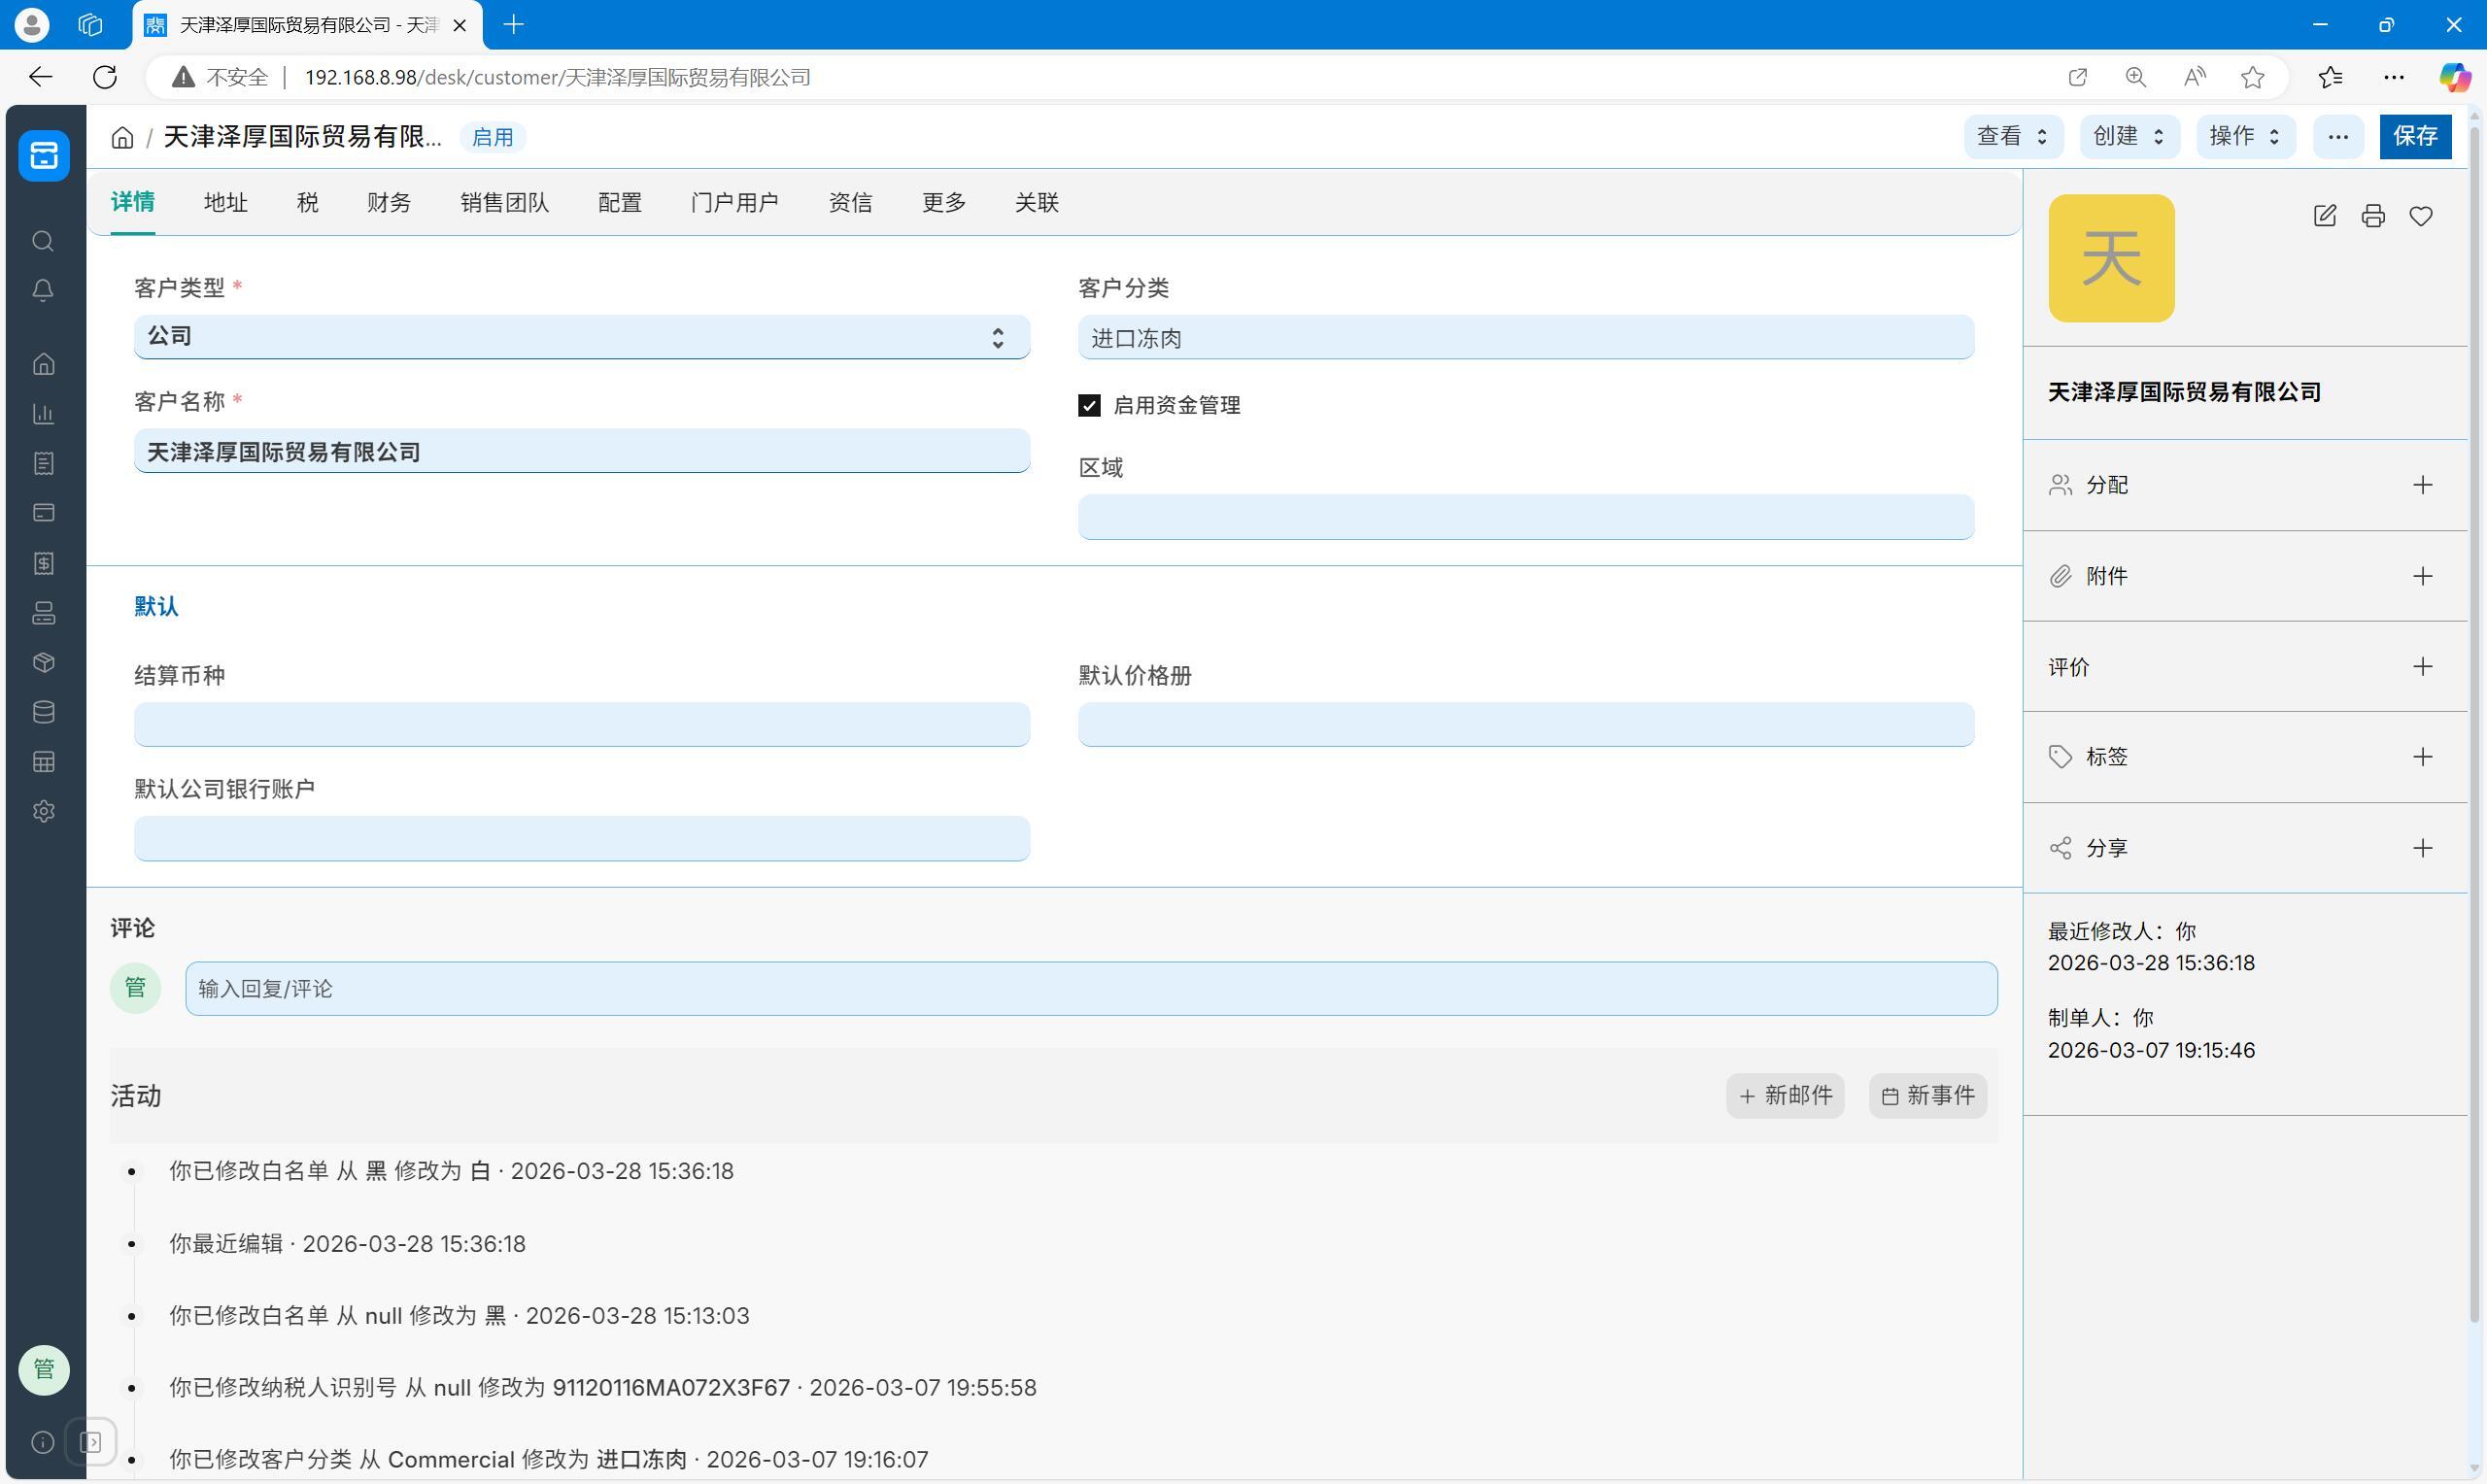
Task: Open 结算币种 link field
Action: [x=582, y=724]
